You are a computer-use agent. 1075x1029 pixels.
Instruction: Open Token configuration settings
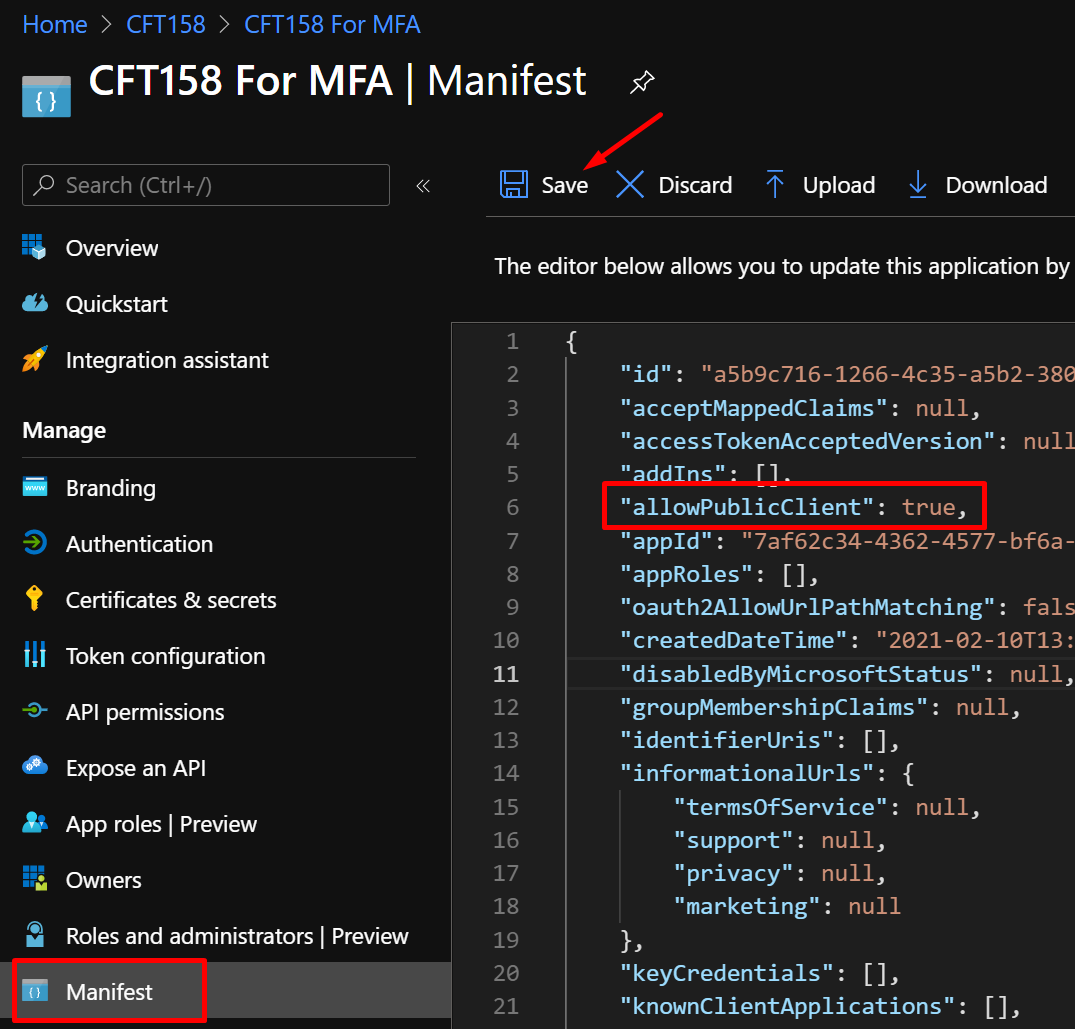(165, 656)
